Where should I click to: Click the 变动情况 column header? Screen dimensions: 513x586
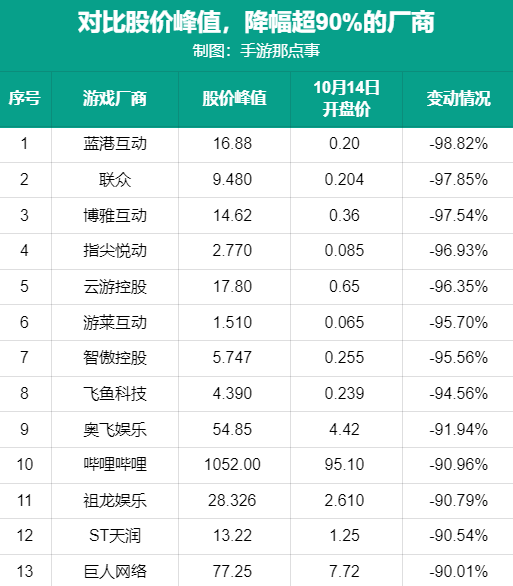[x=458, y=99]
